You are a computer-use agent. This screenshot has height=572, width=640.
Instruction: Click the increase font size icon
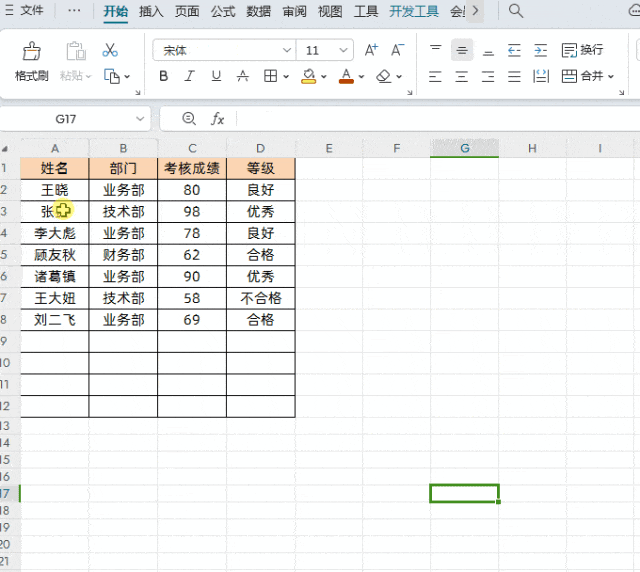(371, 50)
